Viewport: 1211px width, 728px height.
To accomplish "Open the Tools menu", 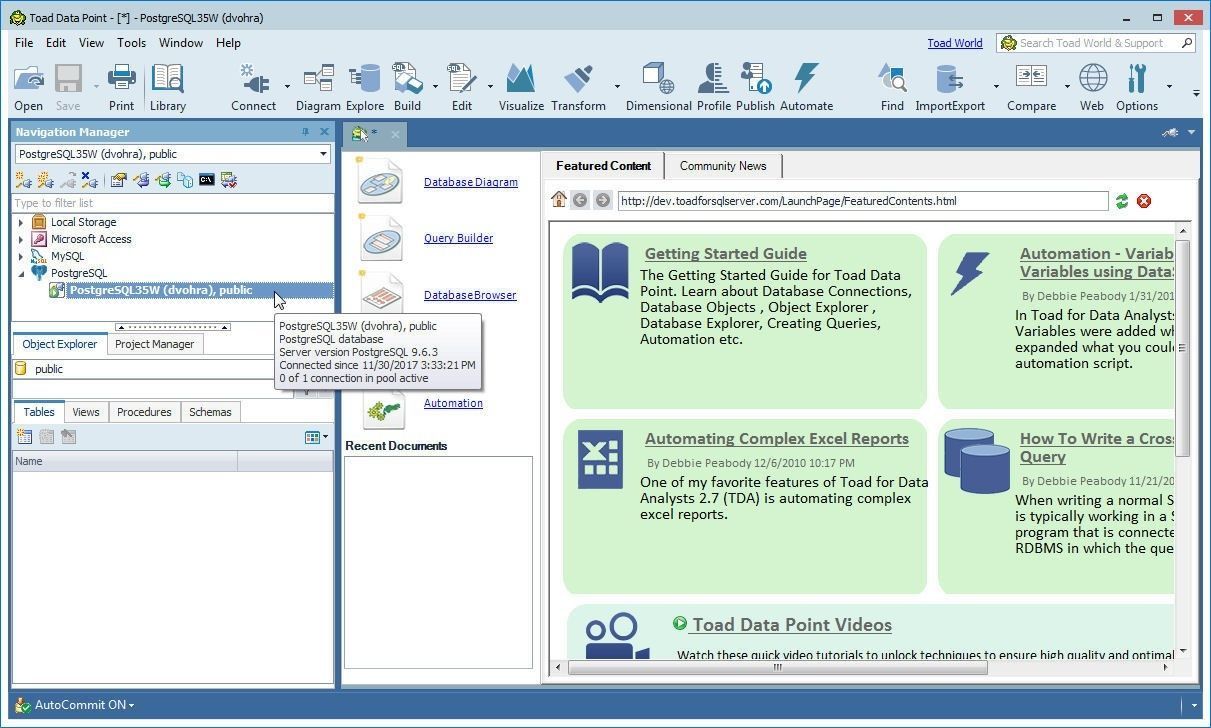I will tap(131, 43).
